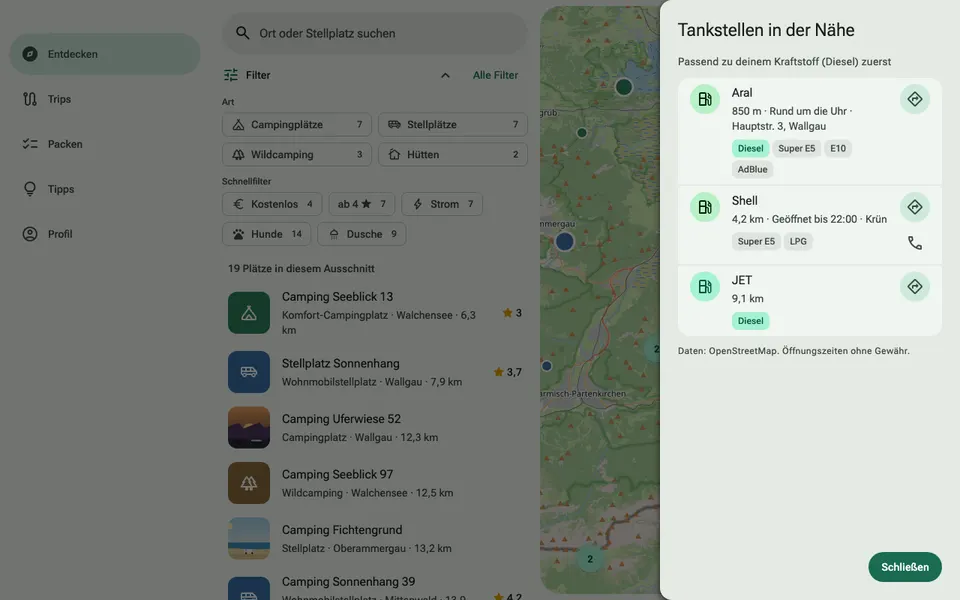Click the Camping Uferwiese 52 thumbnail
Image resolution: width=960 pixels, height=600 pixels.
pyautogui.click(x=249, y=427)
